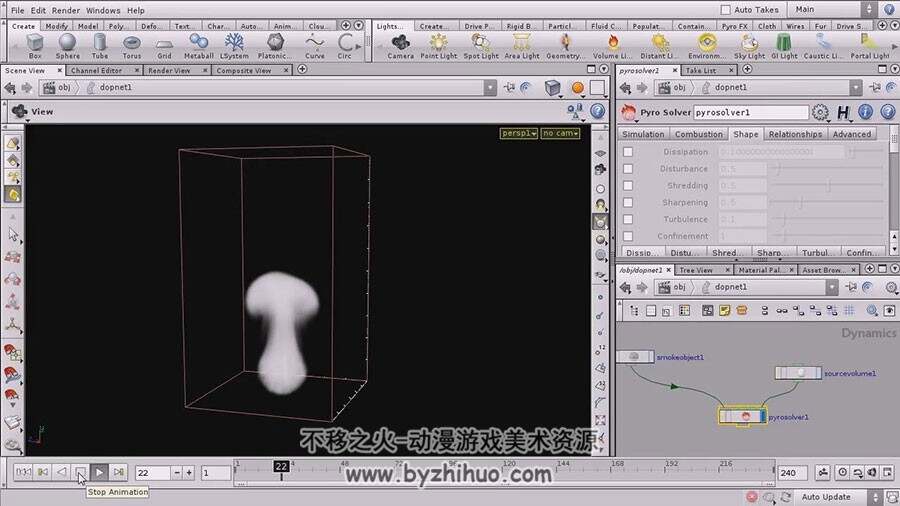Image resolution: width=900 pixels, height=506 pixels.
Task: Expand Scene View path dropdown arrow
Action: point(490,88)
